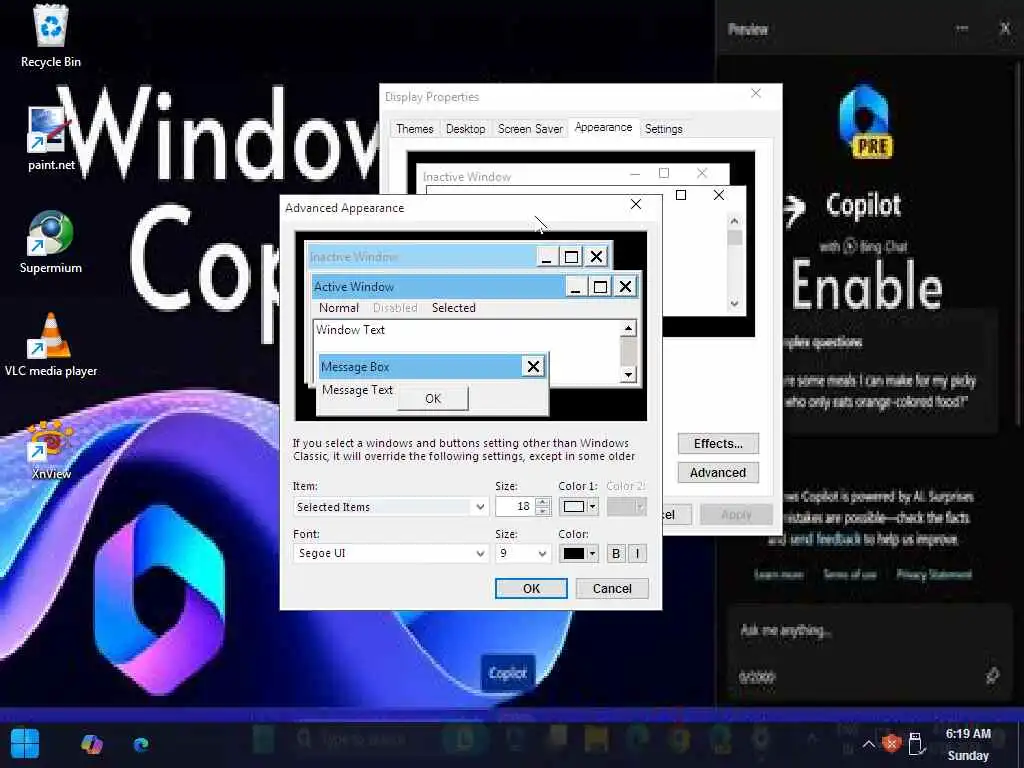Launch Microsoft Edge from the taskbar
The image size is (1024, 768).
[141, 744]
